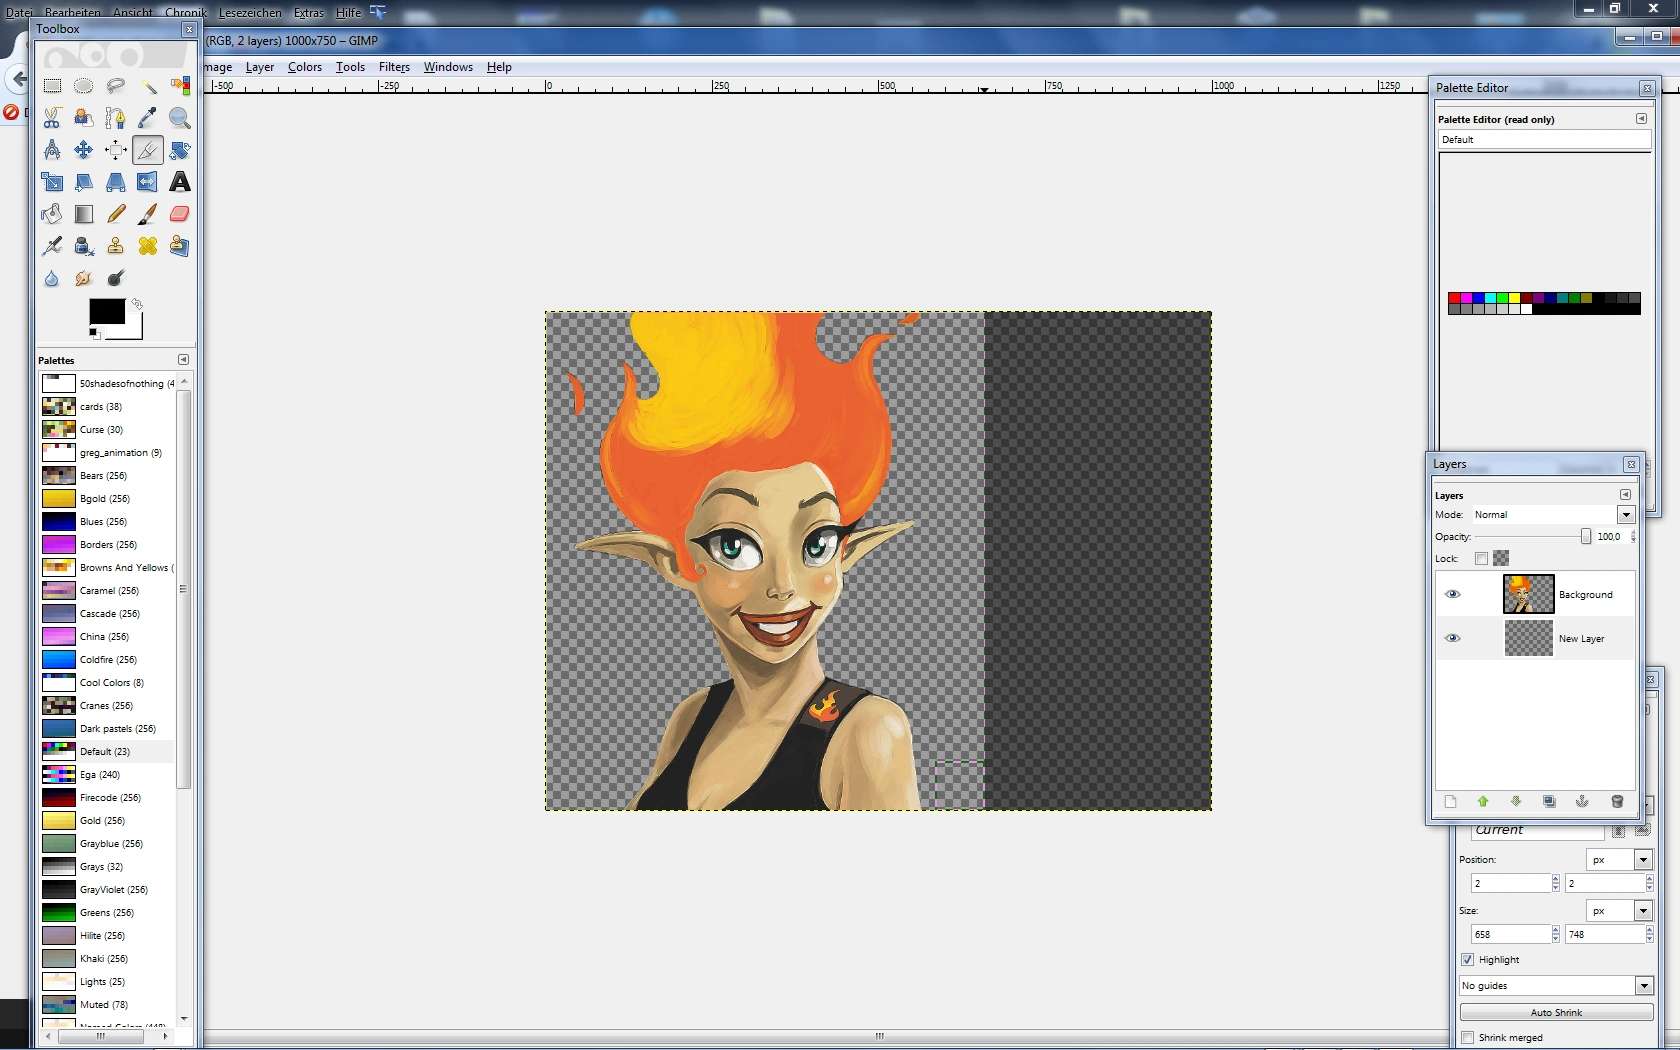The width and height of the screenshot is (1680, 1050).
Task: Click the black foreground color swatch
Action: click(x=106, y=311)
